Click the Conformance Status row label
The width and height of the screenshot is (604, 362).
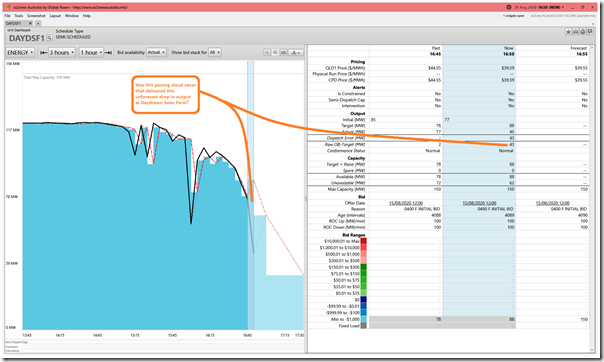346,151
